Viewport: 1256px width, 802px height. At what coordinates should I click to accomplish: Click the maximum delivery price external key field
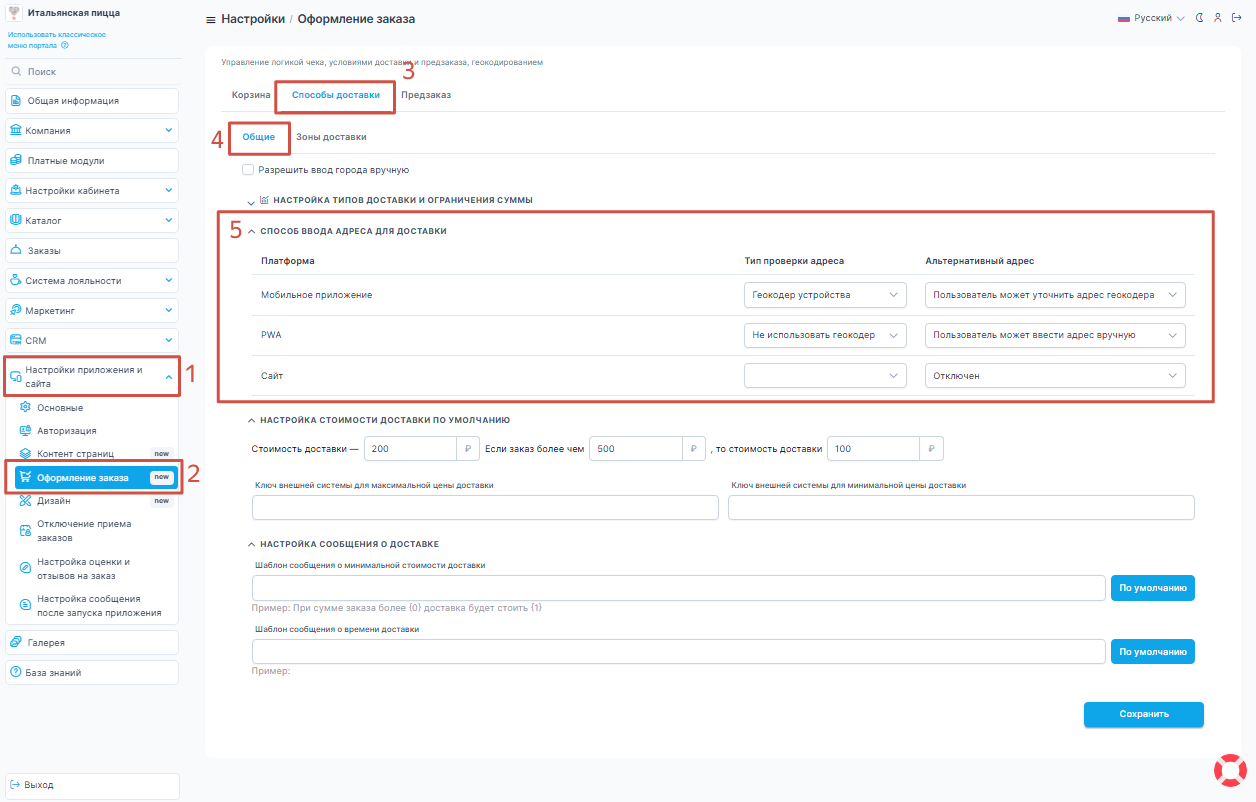(x=485, y=508)
